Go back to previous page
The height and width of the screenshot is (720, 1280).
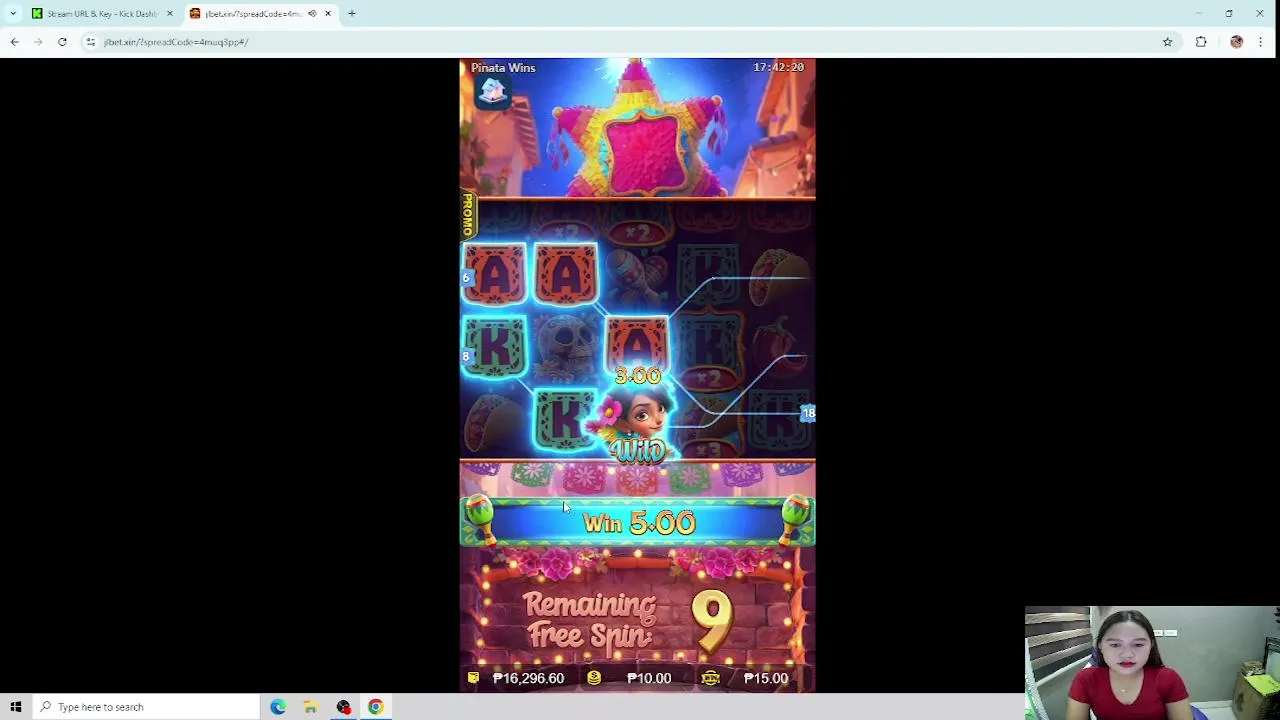(14, 42)
